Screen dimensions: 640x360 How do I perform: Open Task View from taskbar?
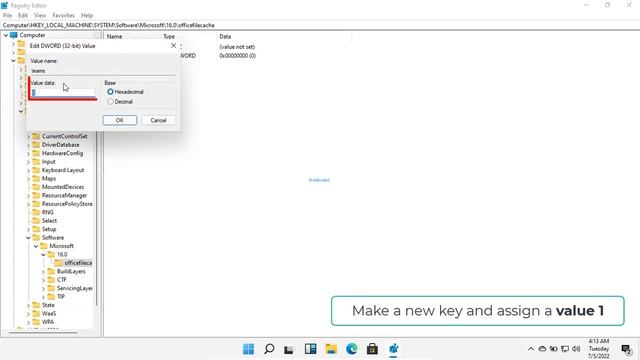[x=289, y=349]
